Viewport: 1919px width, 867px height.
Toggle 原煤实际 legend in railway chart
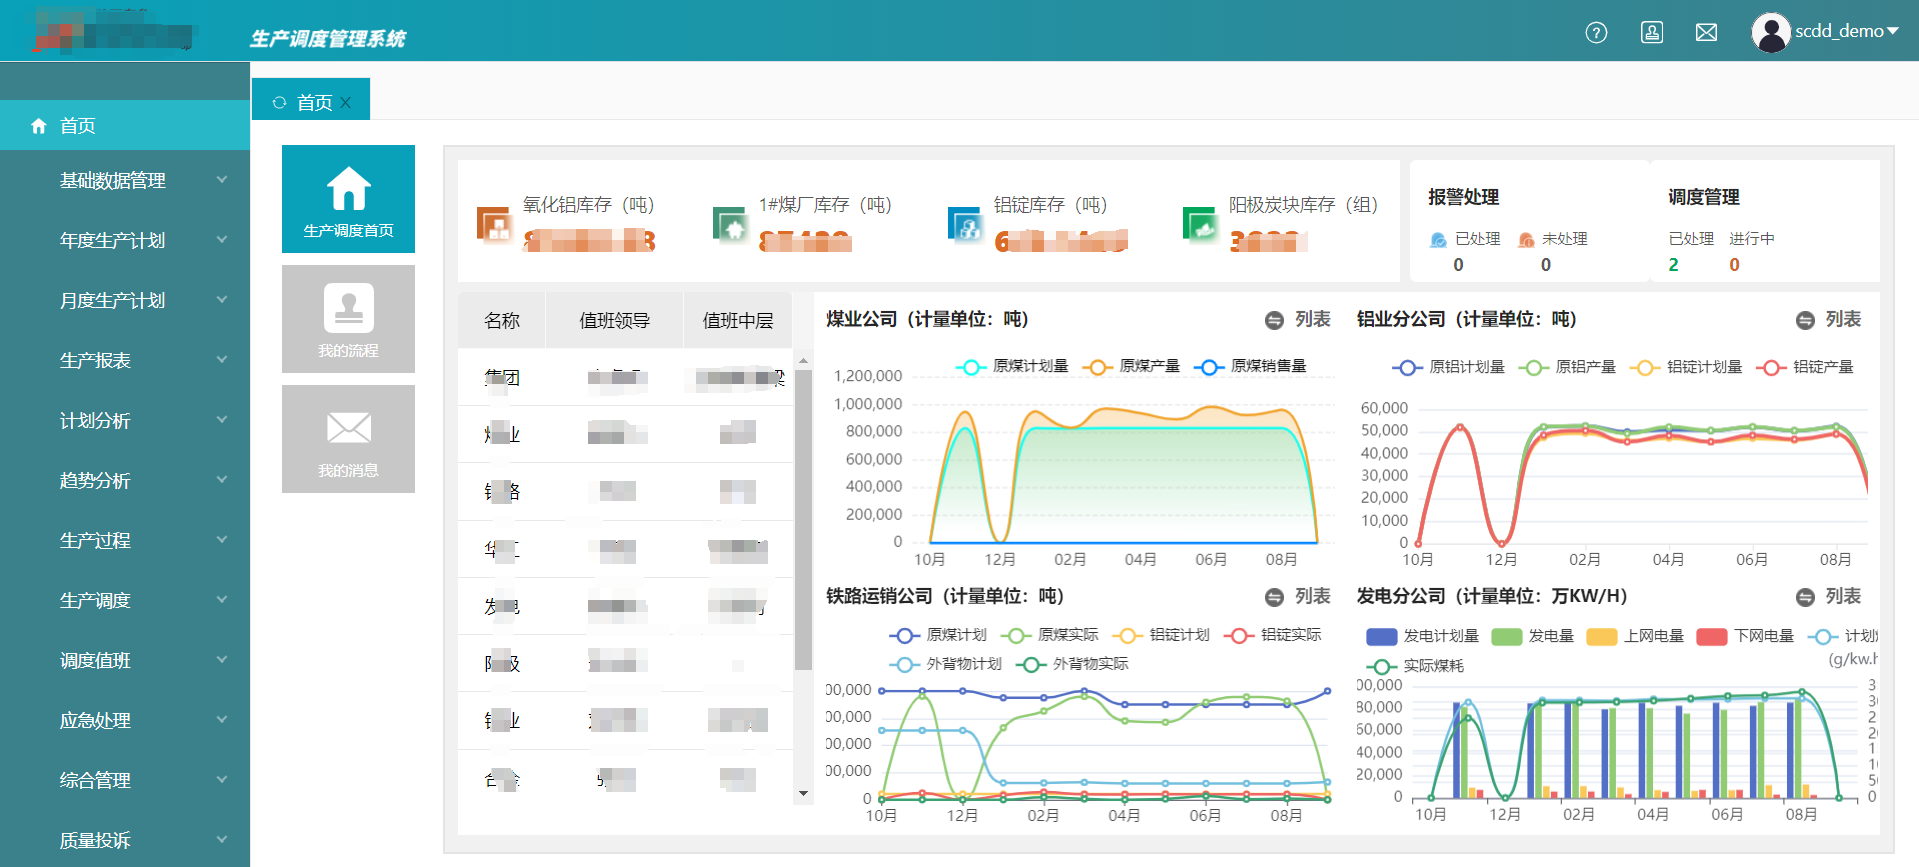pos(1049,635)
